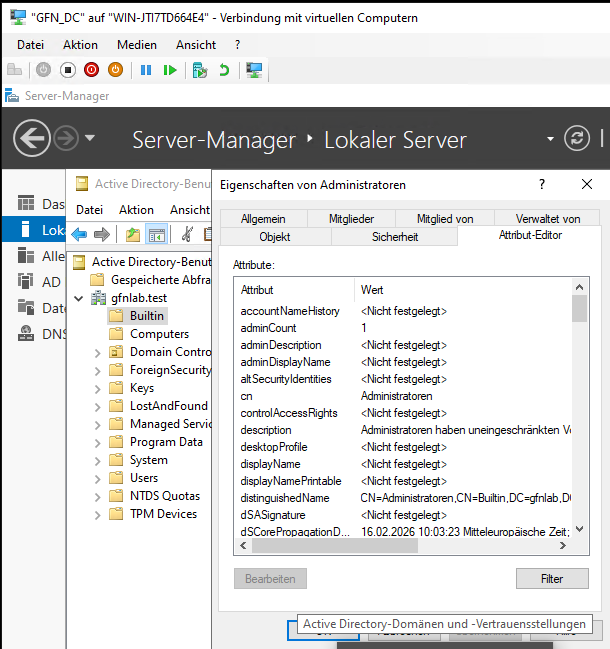Click the Filter button
Image resolution: width=610 pixels, height=649 pixels.
552,578
